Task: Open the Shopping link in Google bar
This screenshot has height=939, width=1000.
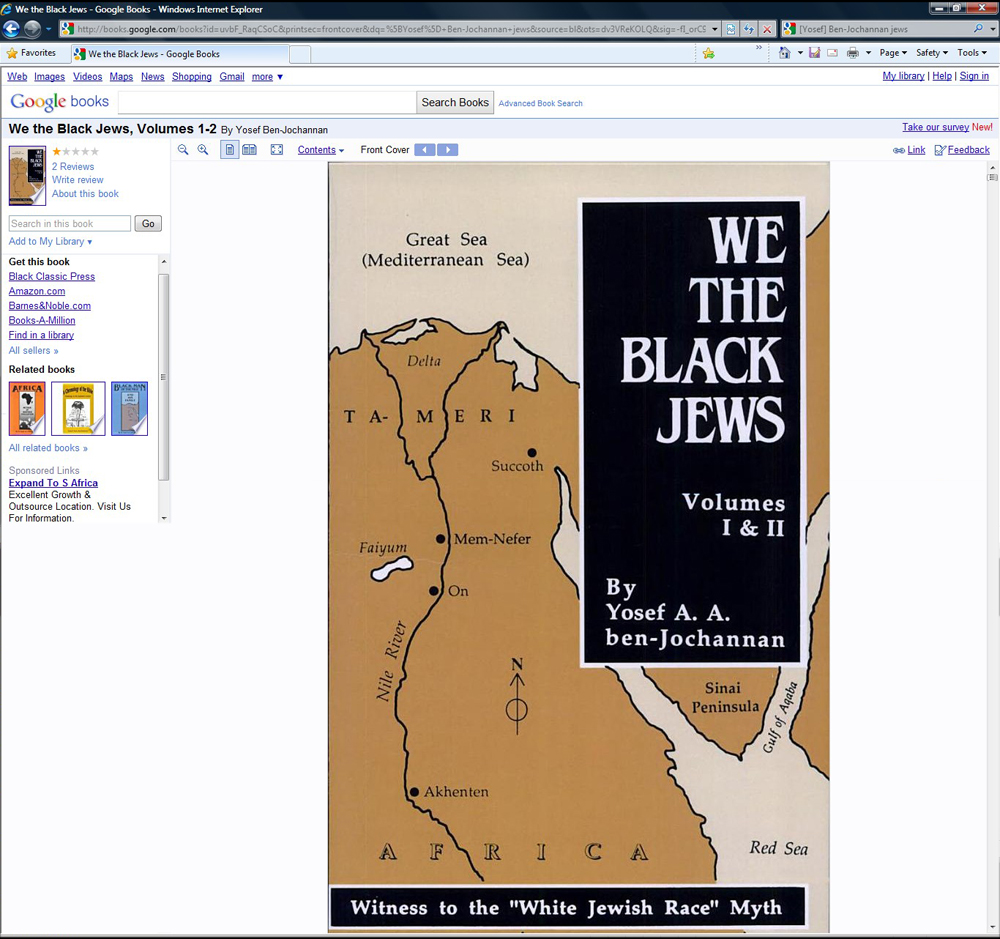Action: 191,77
